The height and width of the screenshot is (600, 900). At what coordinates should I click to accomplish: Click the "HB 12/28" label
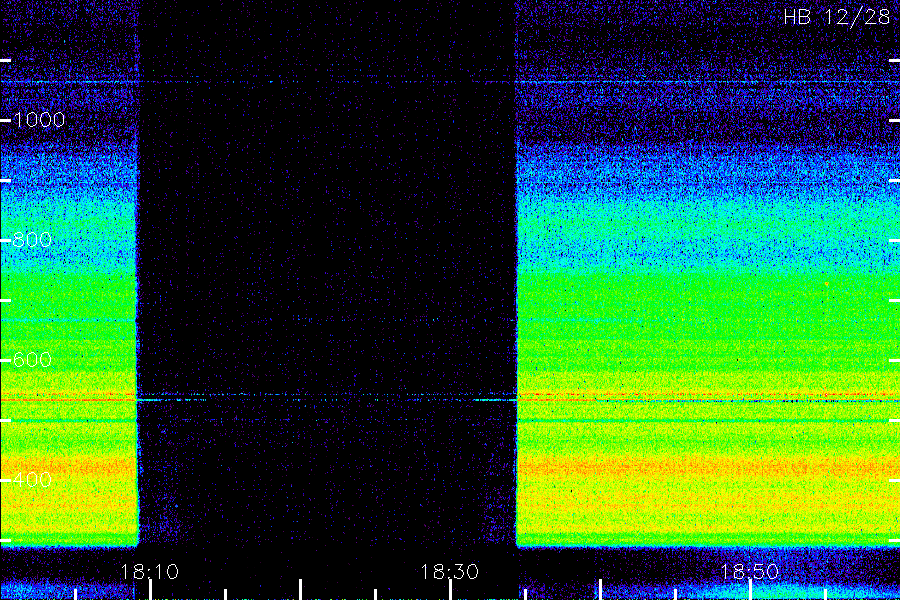836,17
